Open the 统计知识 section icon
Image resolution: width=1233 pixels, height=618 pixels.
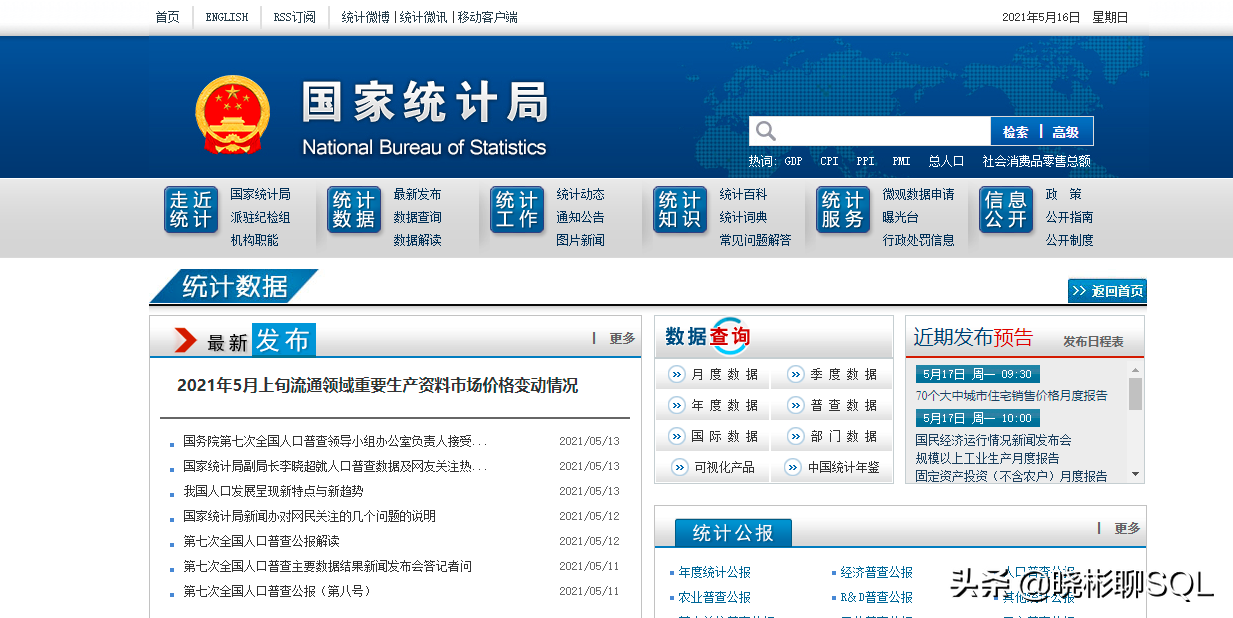[x=680, y=210]
